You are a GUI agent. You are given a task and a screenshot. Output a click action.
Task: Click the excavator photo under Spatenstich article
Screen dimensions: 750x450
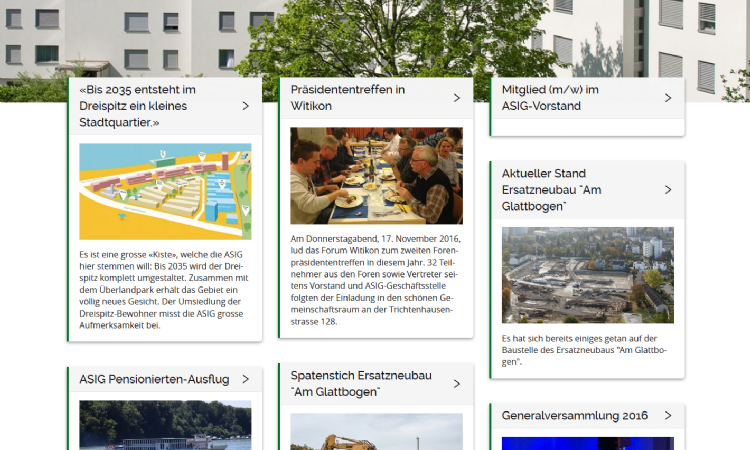click(376, 432)
